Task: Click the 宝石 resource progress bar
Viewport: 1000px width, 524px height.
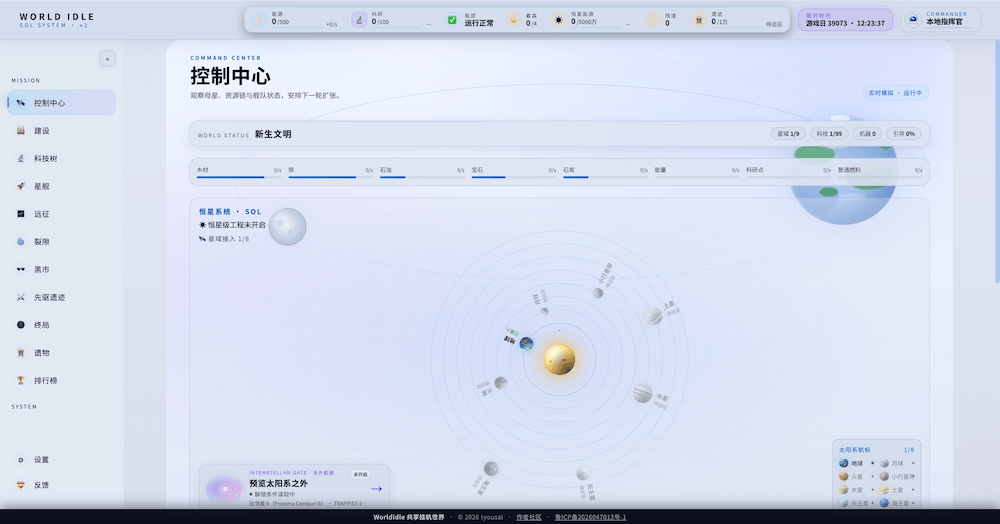Action: pos(513,177)
